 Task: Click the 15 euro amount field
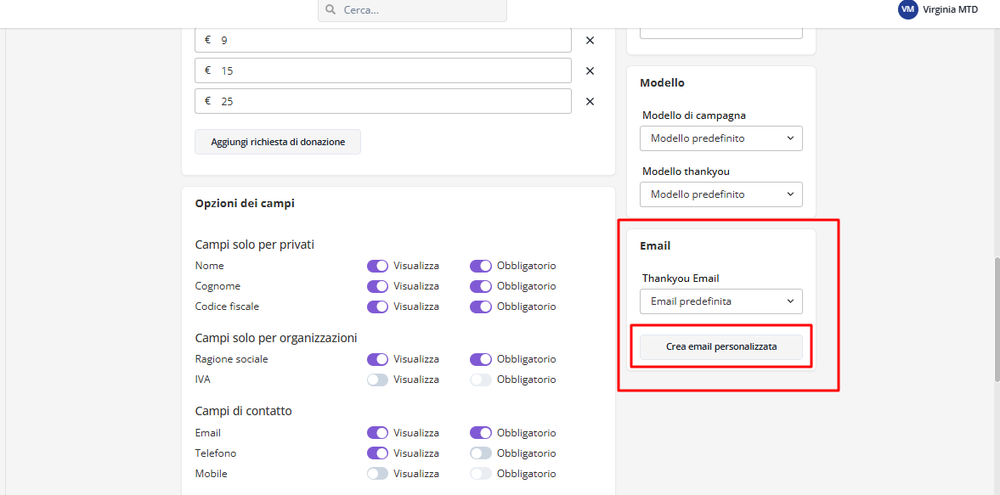390,71
